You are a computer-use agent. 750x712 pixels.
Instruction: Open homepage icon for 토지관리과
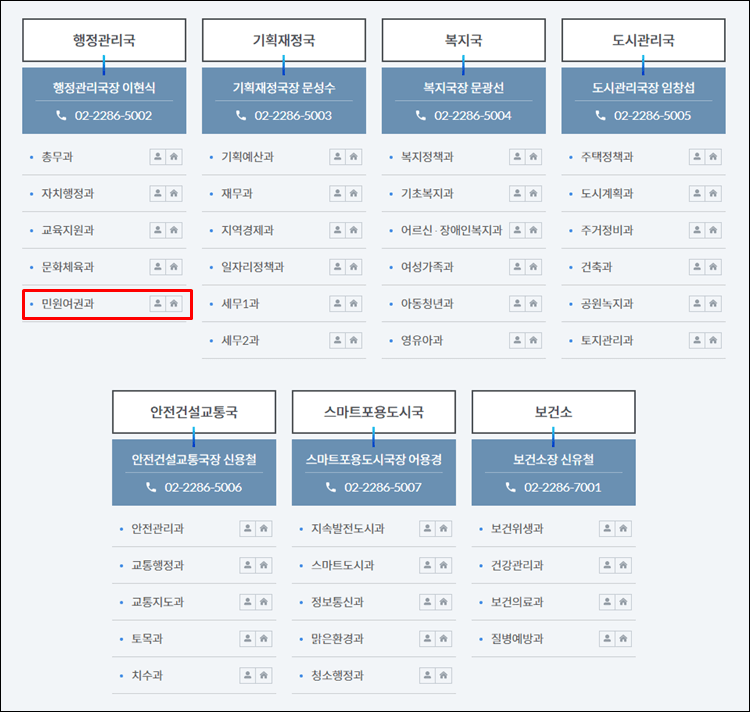[714, 340]
